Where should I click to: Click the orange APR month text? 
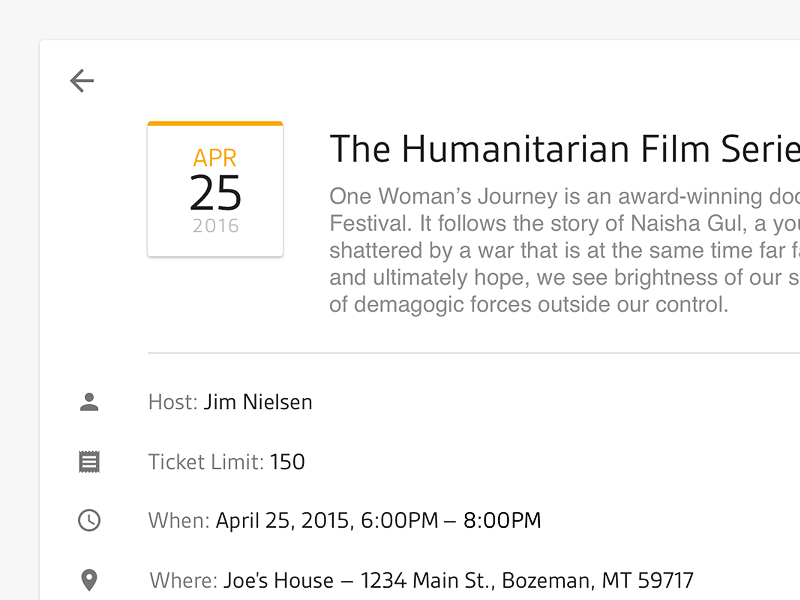point(215,158)
